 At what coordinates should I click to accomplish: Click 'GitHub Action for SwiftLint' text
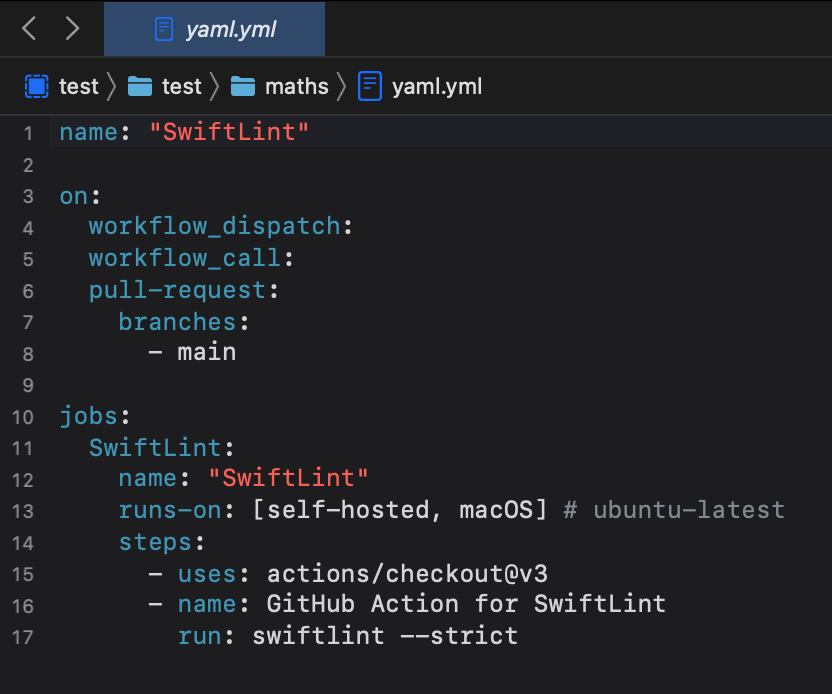click(466, 604)
